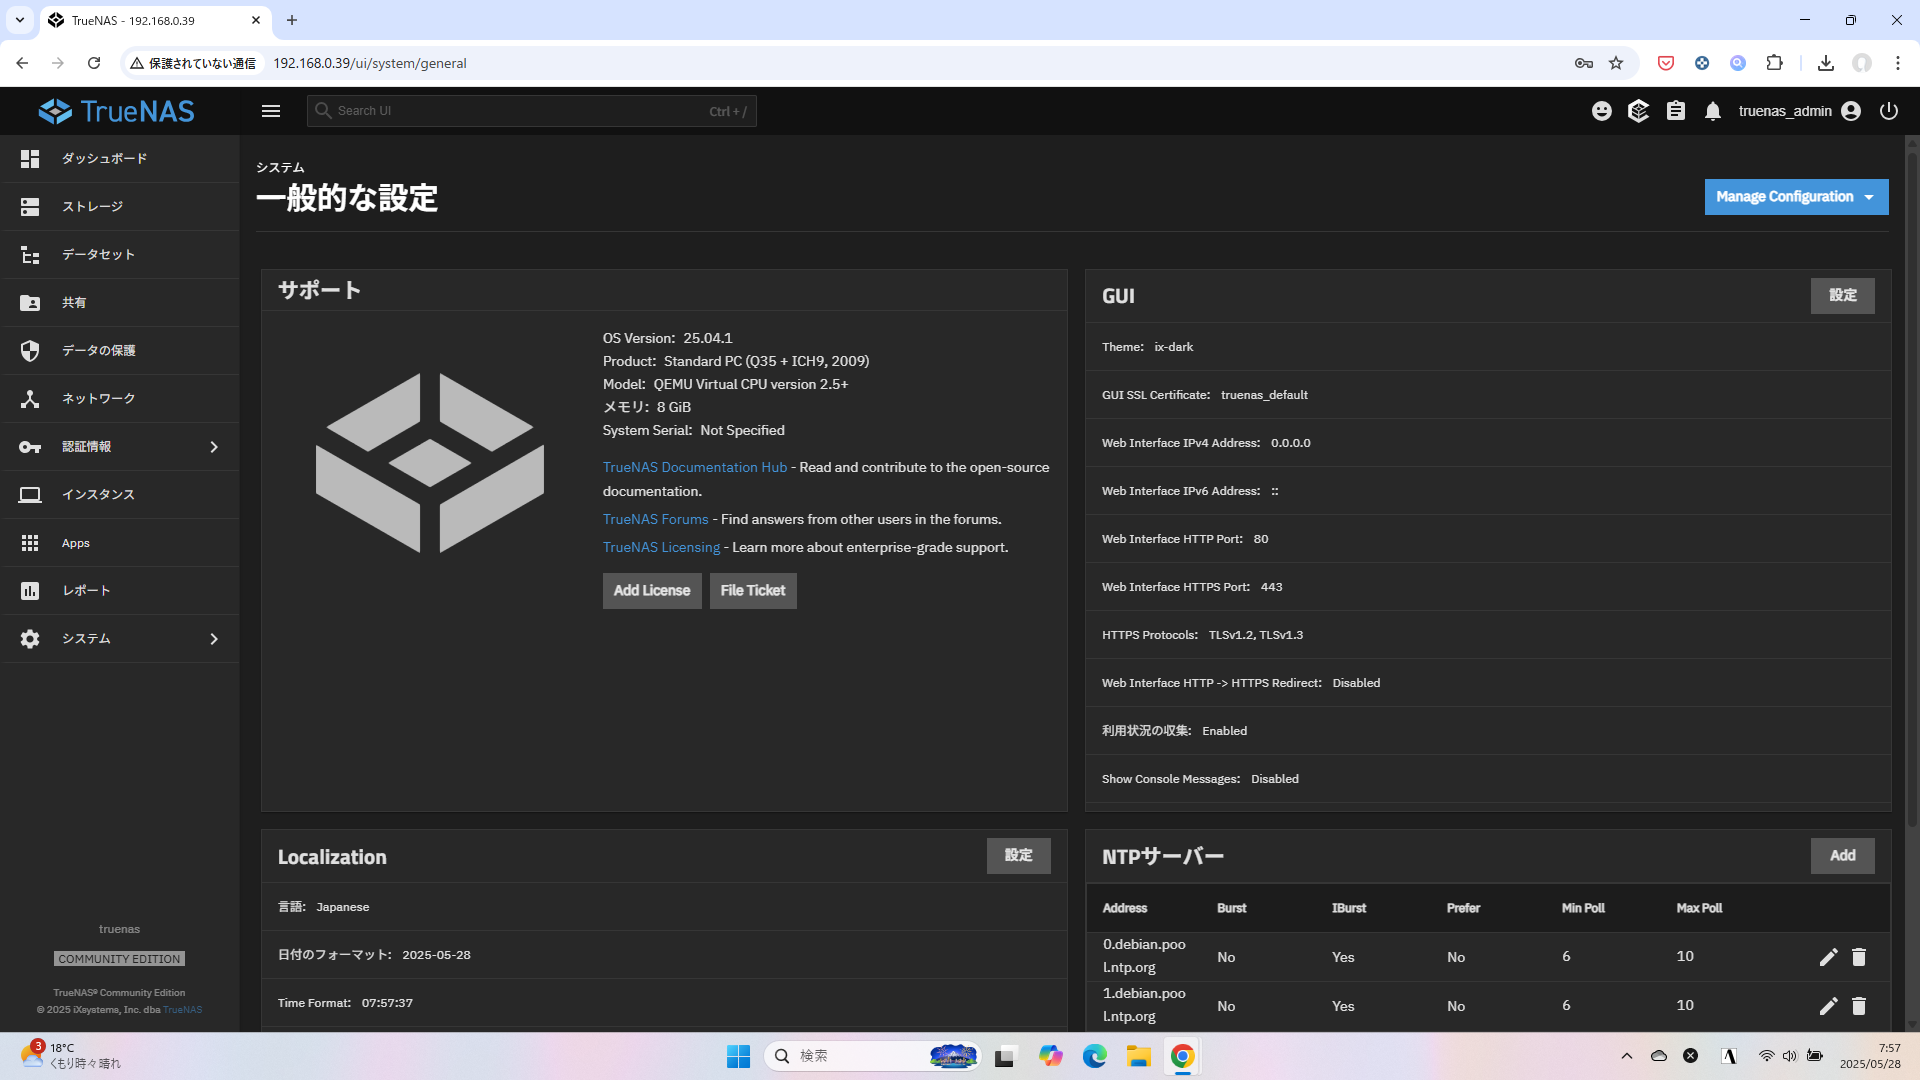Click Add in NTPサーバー card

pyautogui.click(x=1842, y=856)
